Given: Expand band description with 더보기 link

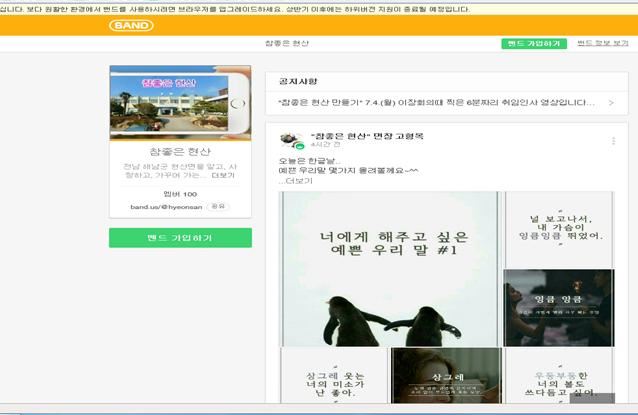Looking at the screenshot, I should (223, 175).
